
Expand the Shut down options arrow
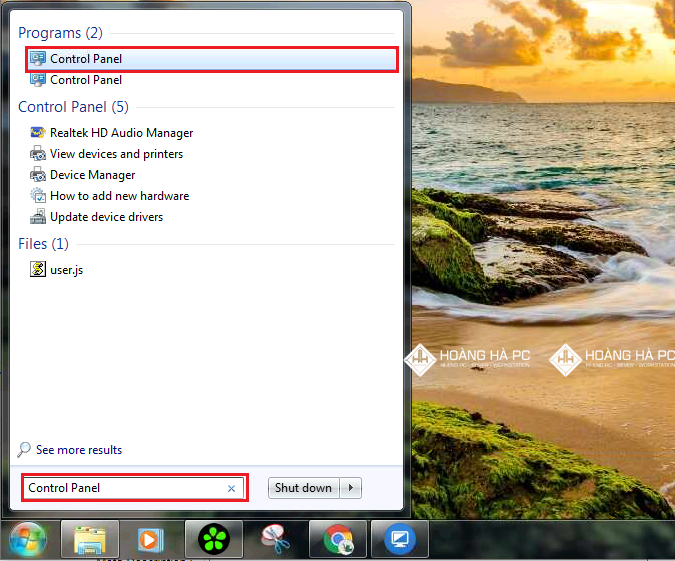click(x=350, y=488)
